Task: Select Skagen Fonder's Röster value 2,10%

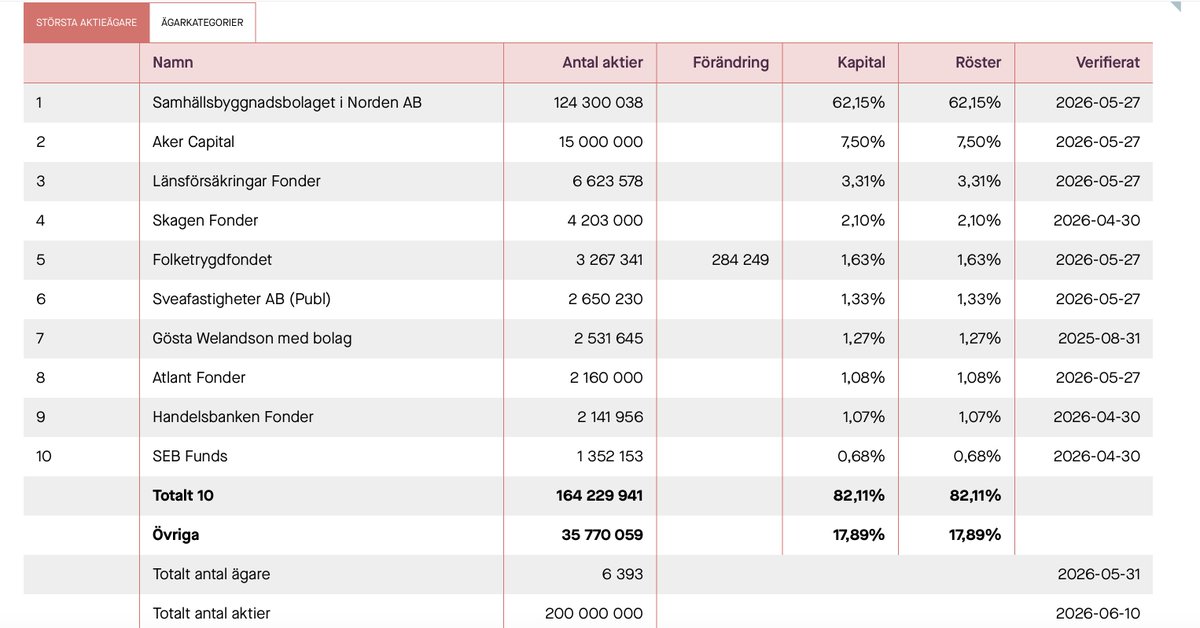Action: pos(979,220)
